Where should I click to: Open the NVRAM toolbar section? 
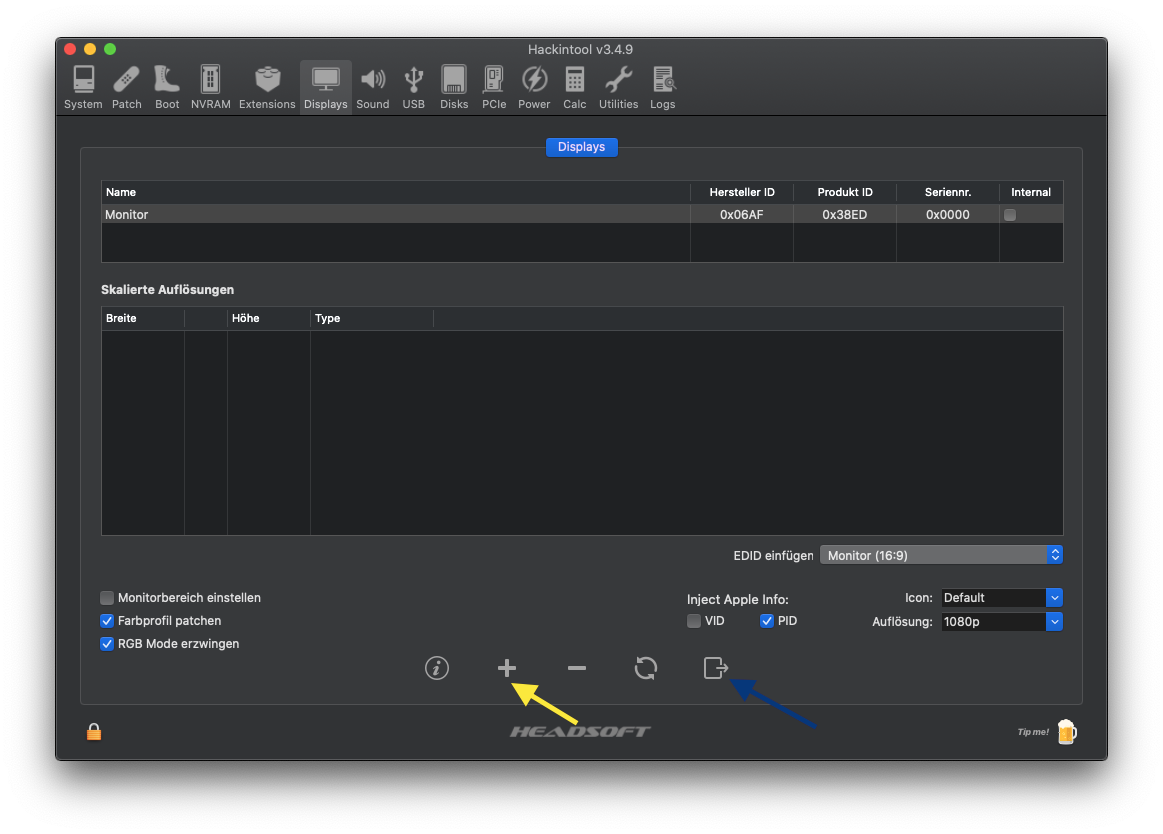pos(211,88)
